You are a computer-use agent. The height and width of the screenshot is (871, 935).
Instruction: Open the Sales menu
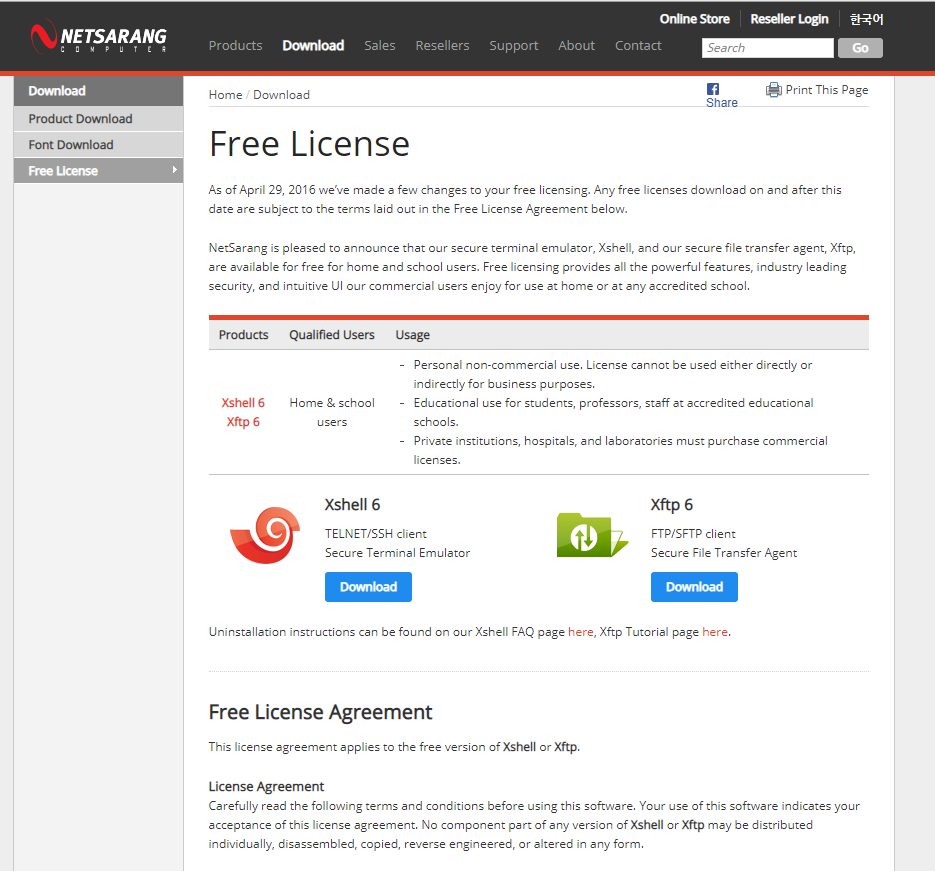pyautogui.click(x=380, y=45)
